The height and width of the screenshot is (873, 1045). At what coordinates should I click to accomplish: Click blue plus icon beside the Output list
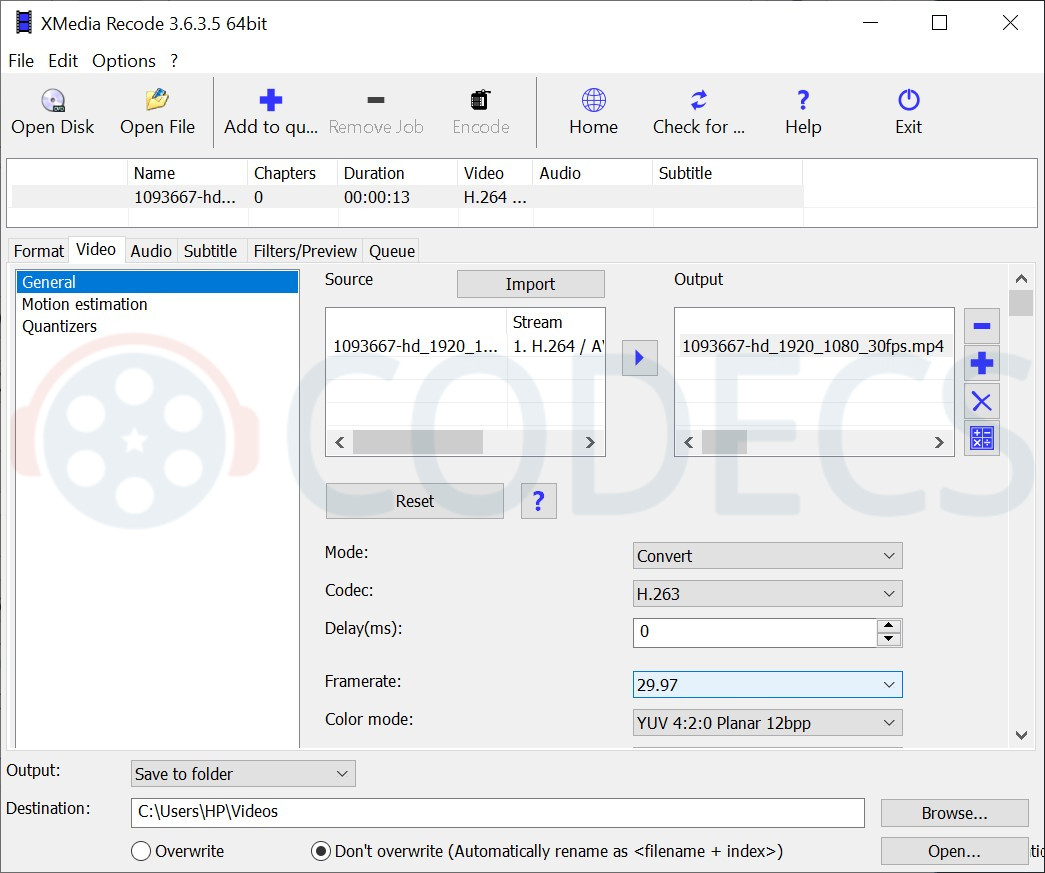982,363
